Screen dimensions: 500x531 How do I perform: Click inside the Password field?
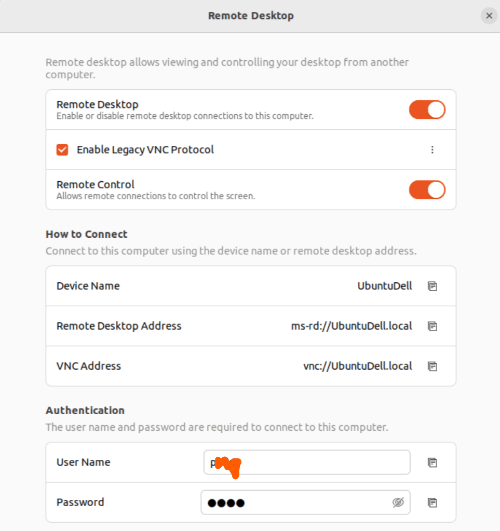point(306,503)
